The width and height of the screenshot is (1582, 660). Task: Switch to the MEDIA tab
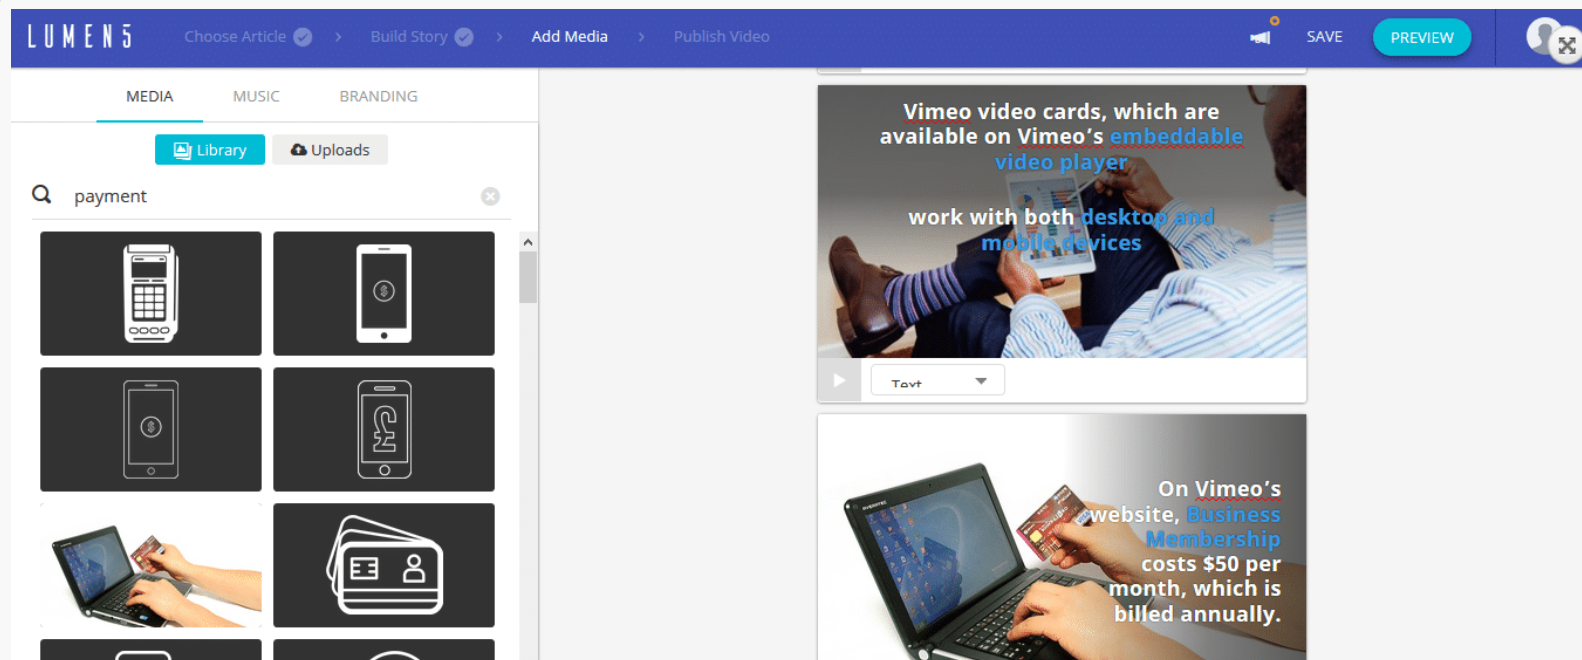[150, 96]
